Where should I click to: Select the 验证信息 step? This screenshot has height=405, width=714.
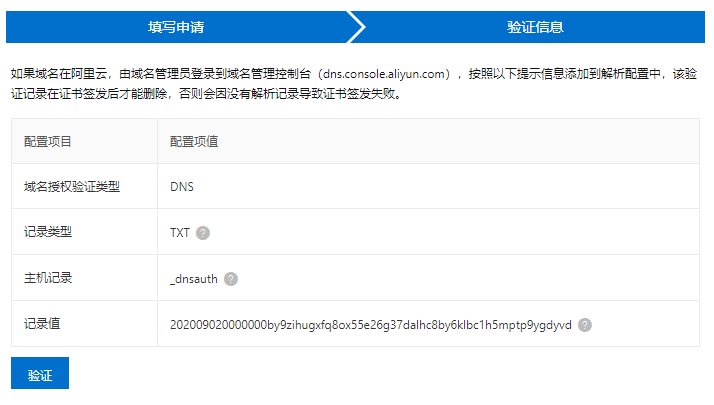pyautogui.click(x=535, y=27)
